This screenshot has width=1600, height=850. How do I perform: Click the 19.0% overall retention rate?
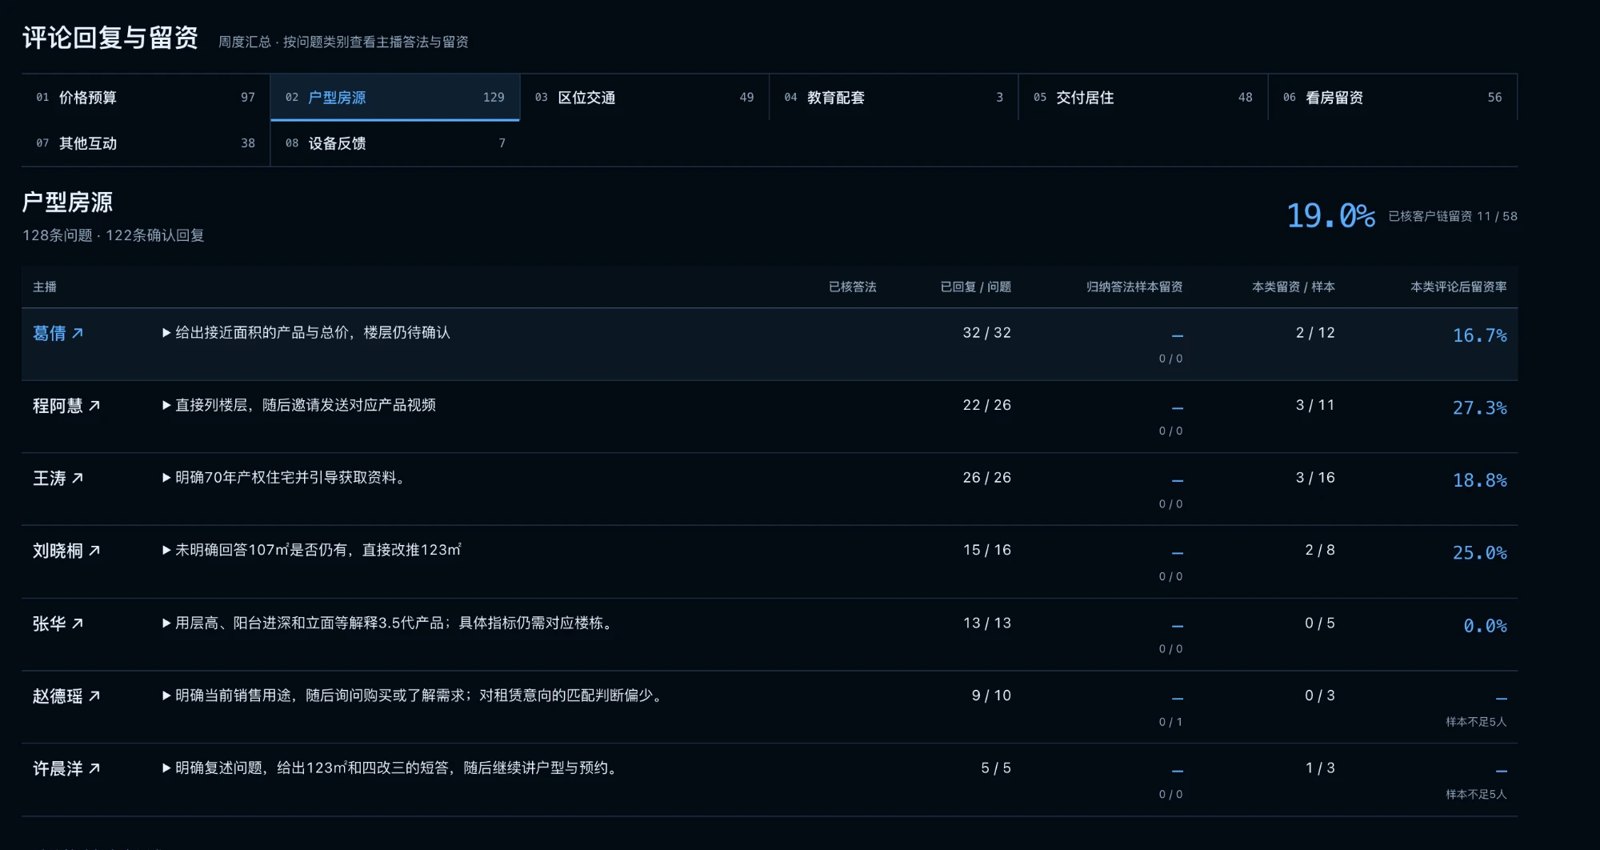pyautogui.click(x=1330, y=216)
